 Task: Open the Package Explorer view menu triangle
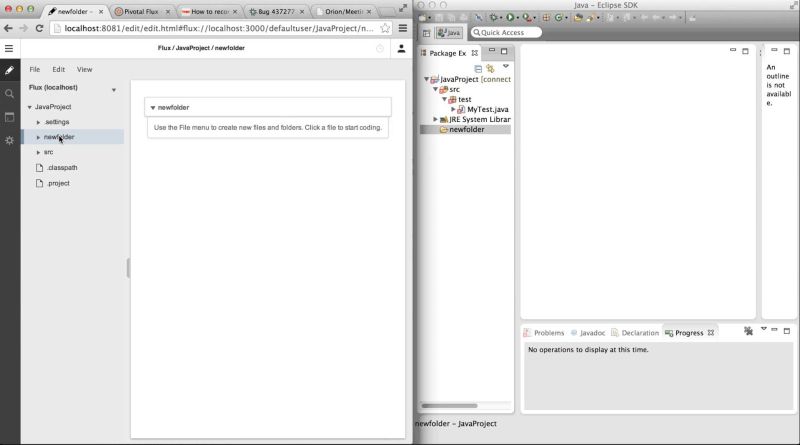506,66
